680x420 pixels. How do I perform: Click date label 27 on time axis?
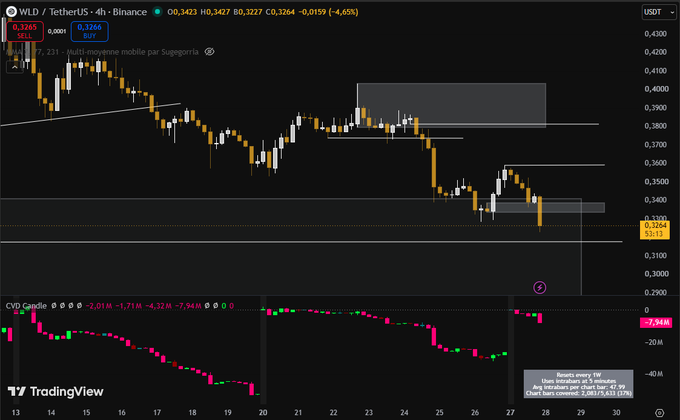[510, 412]
